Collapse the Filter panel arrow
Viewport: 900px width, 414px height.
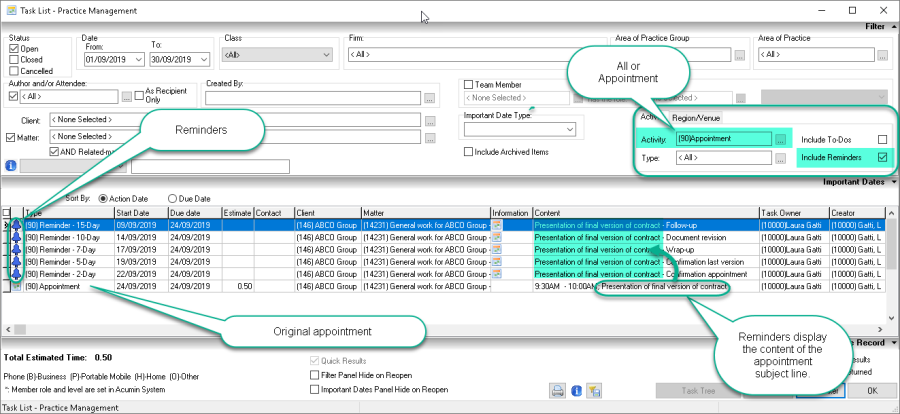(x=894, y=26)
